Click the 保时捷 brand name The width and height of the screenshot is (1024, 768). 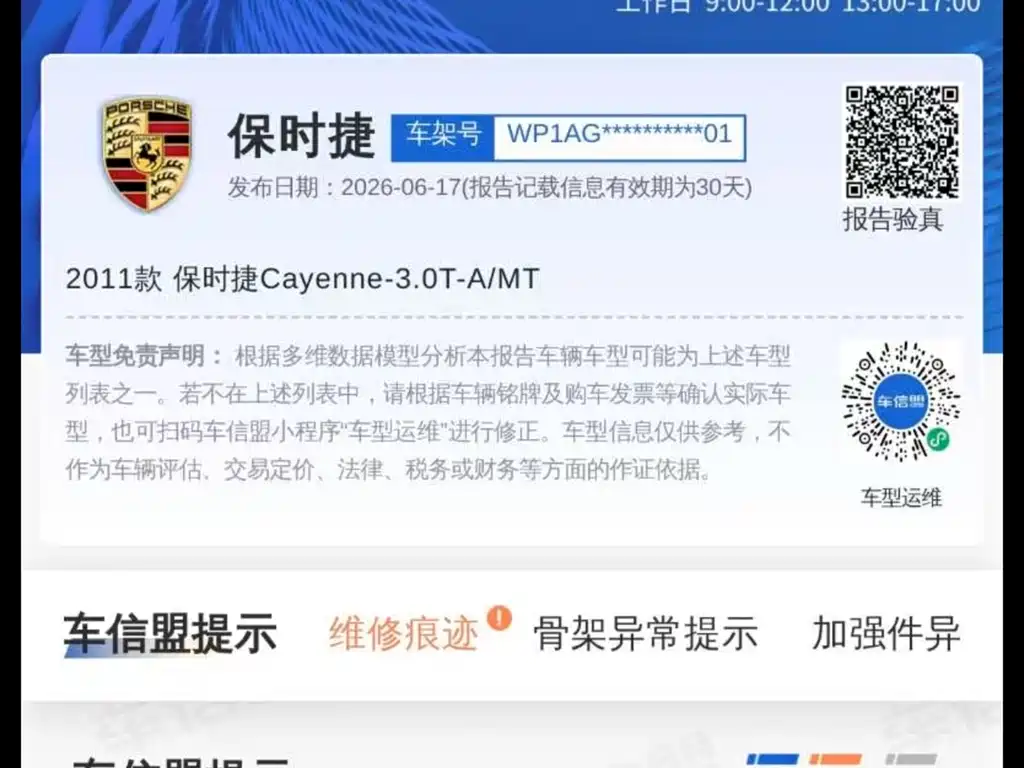pyautogui.click(x=300, y=136)
